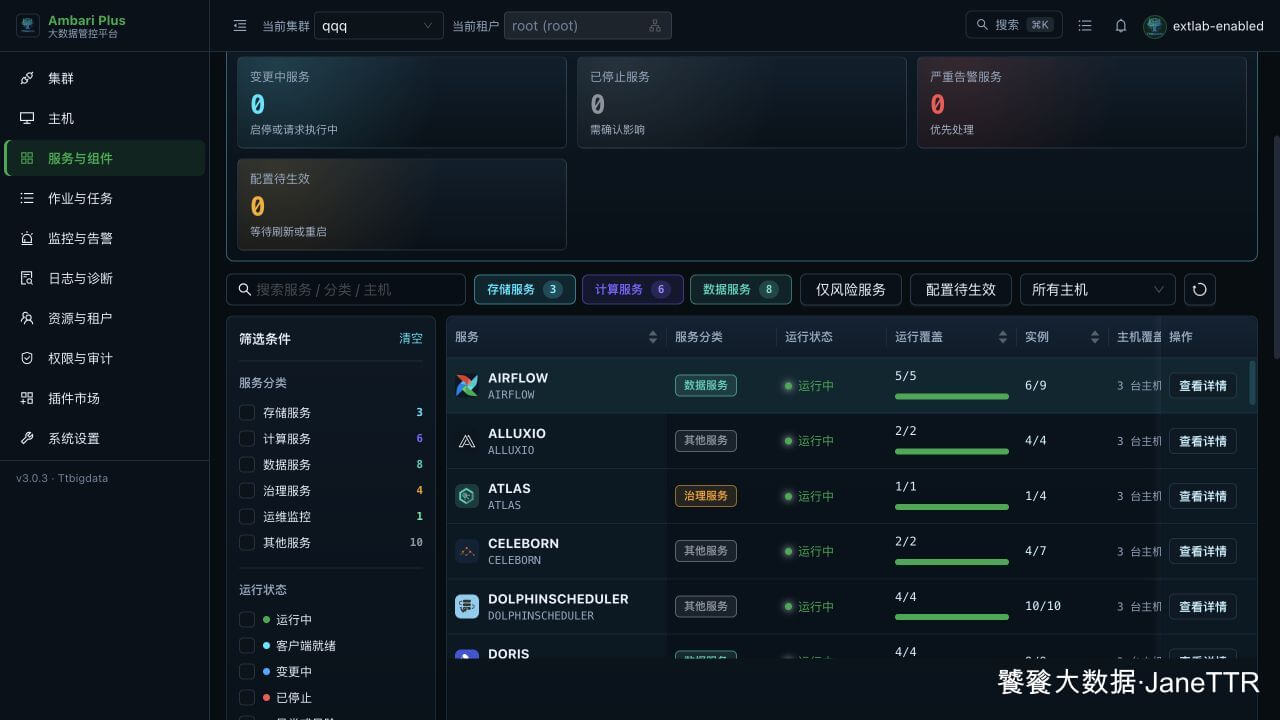1280x720 pixels.
Task: Open 服务与组件 in the sidebar
Action: pyautogui.click(x=105, y=158)
